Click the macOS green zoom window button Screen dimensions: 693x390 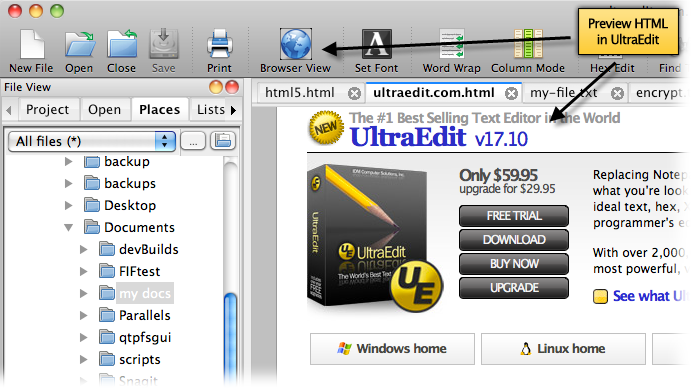[57, 11]
